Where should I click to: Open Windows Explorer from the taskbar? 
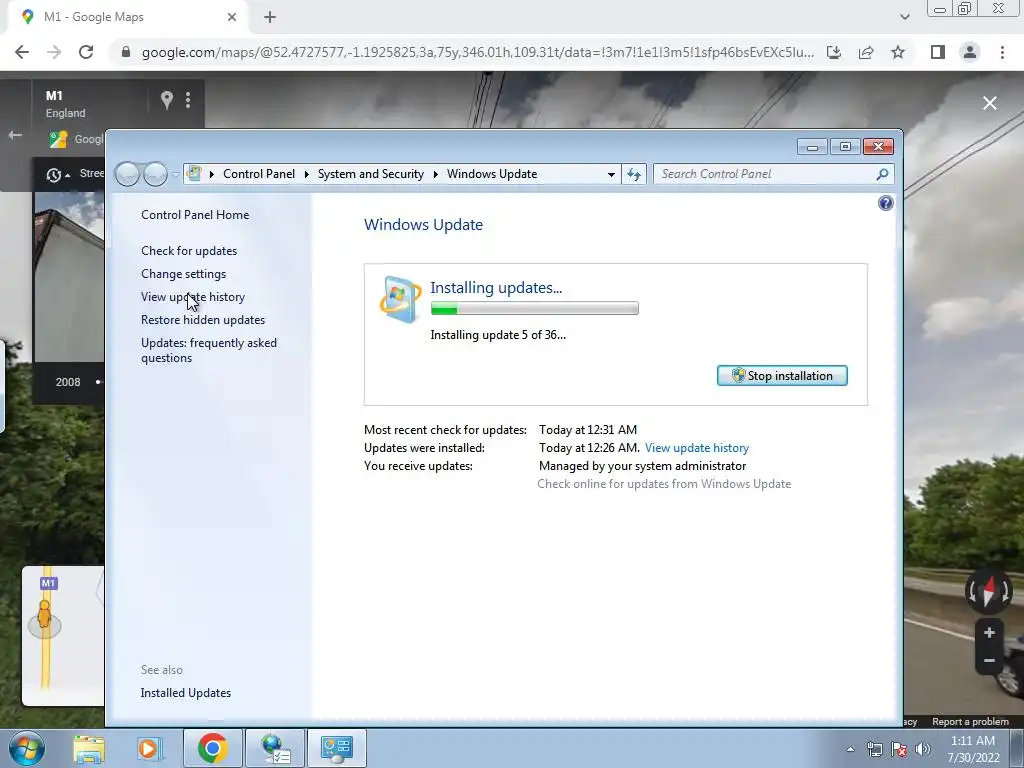(89, 748)
